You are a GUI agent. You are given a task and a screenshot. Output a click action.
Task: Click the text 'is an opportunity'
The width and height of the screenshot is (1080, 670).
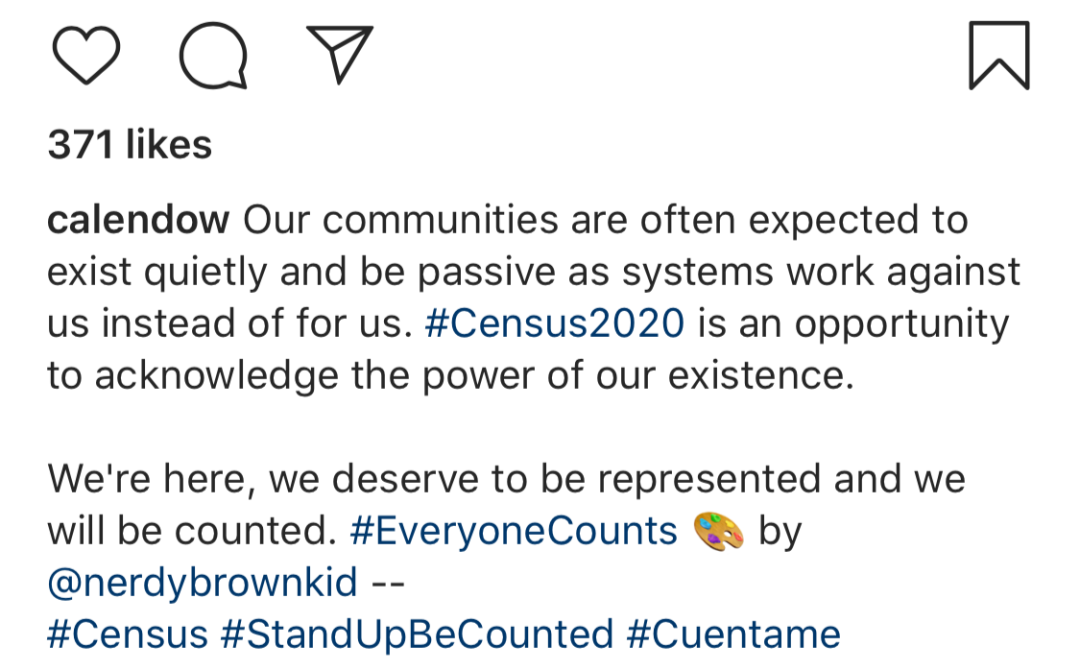(853, 324)
